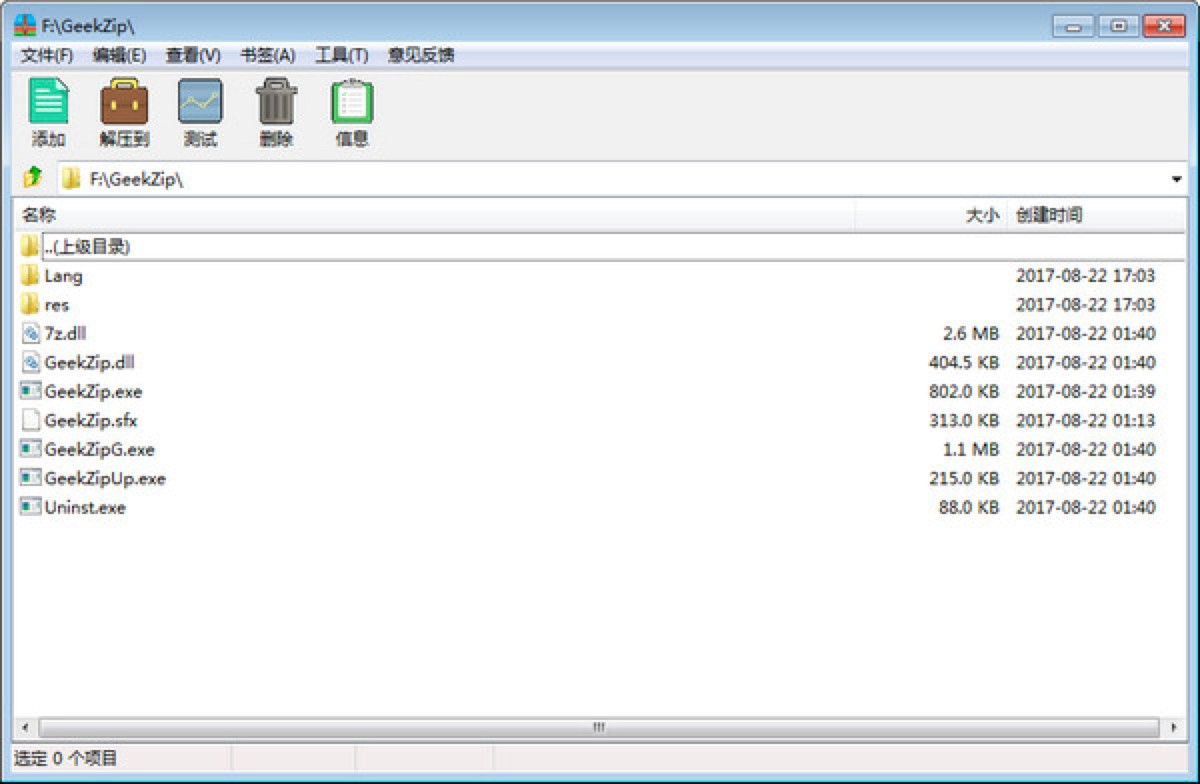The height and width of the screenshot is (784, 1200).
Task: Click the 2017-08-22 01:39 timestamp
Action: 1086,391
